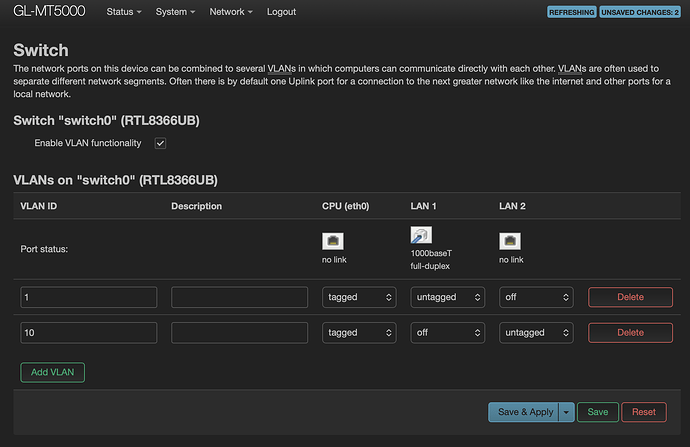Click the Unsaved Changes: 2 badge
690x447 pixels.
tap(641, 12)
